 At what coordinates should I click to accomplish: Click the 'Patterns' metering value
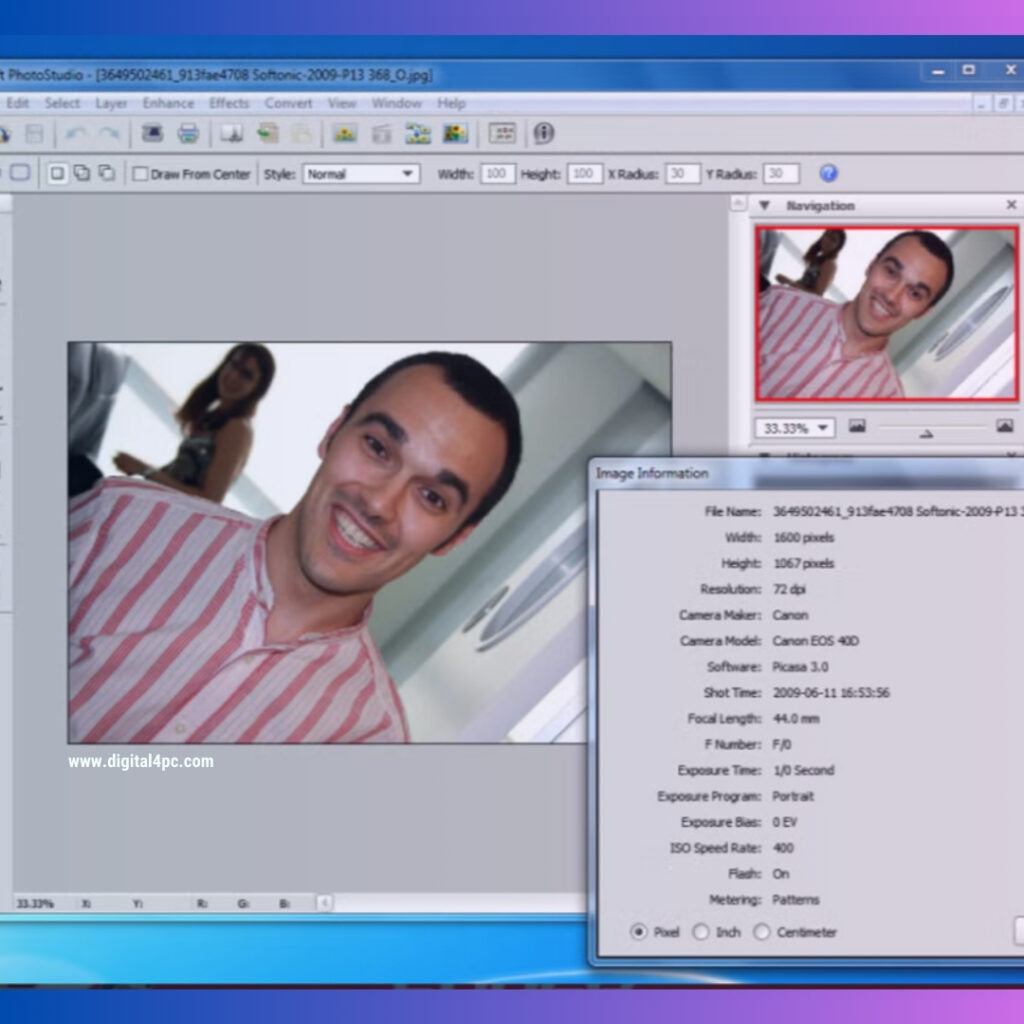pyautogui.click(x=795, y=900)
